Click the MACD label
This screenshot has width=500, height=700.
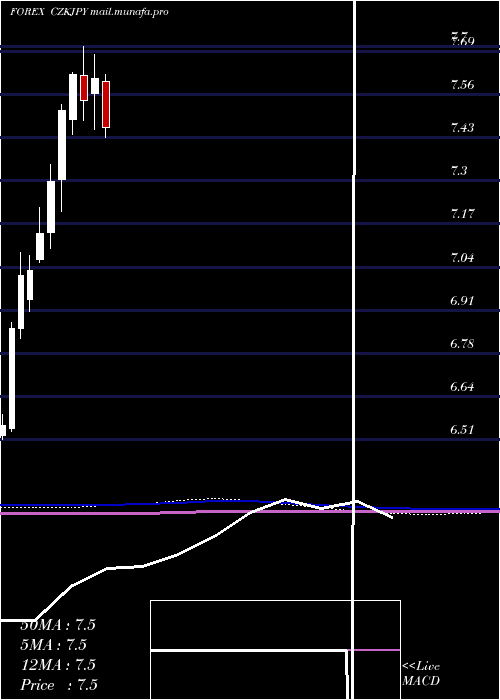(x=421, y=681)
